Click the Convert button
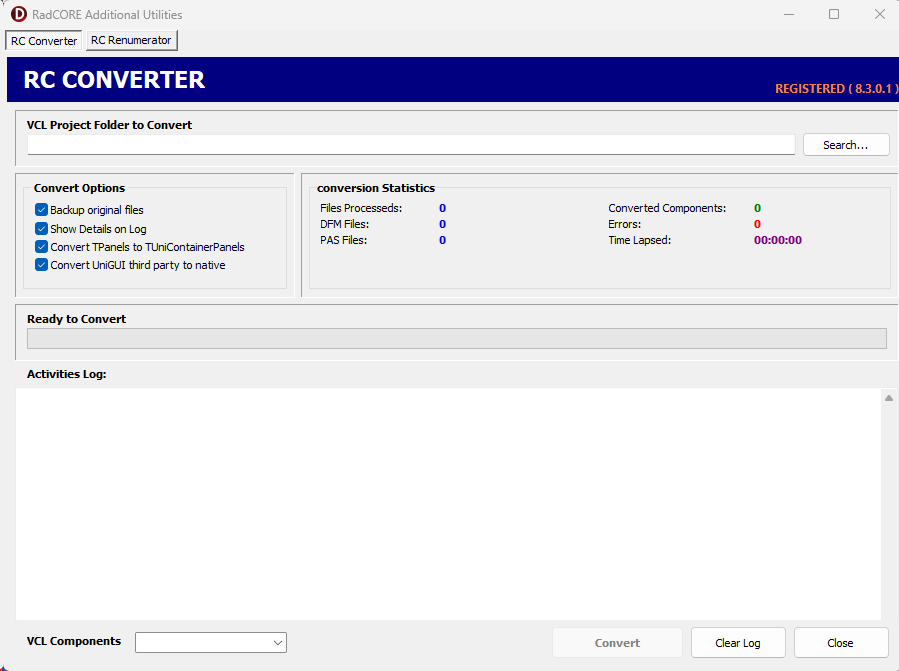This screenshot has width=899, height=671. [617, 643]
